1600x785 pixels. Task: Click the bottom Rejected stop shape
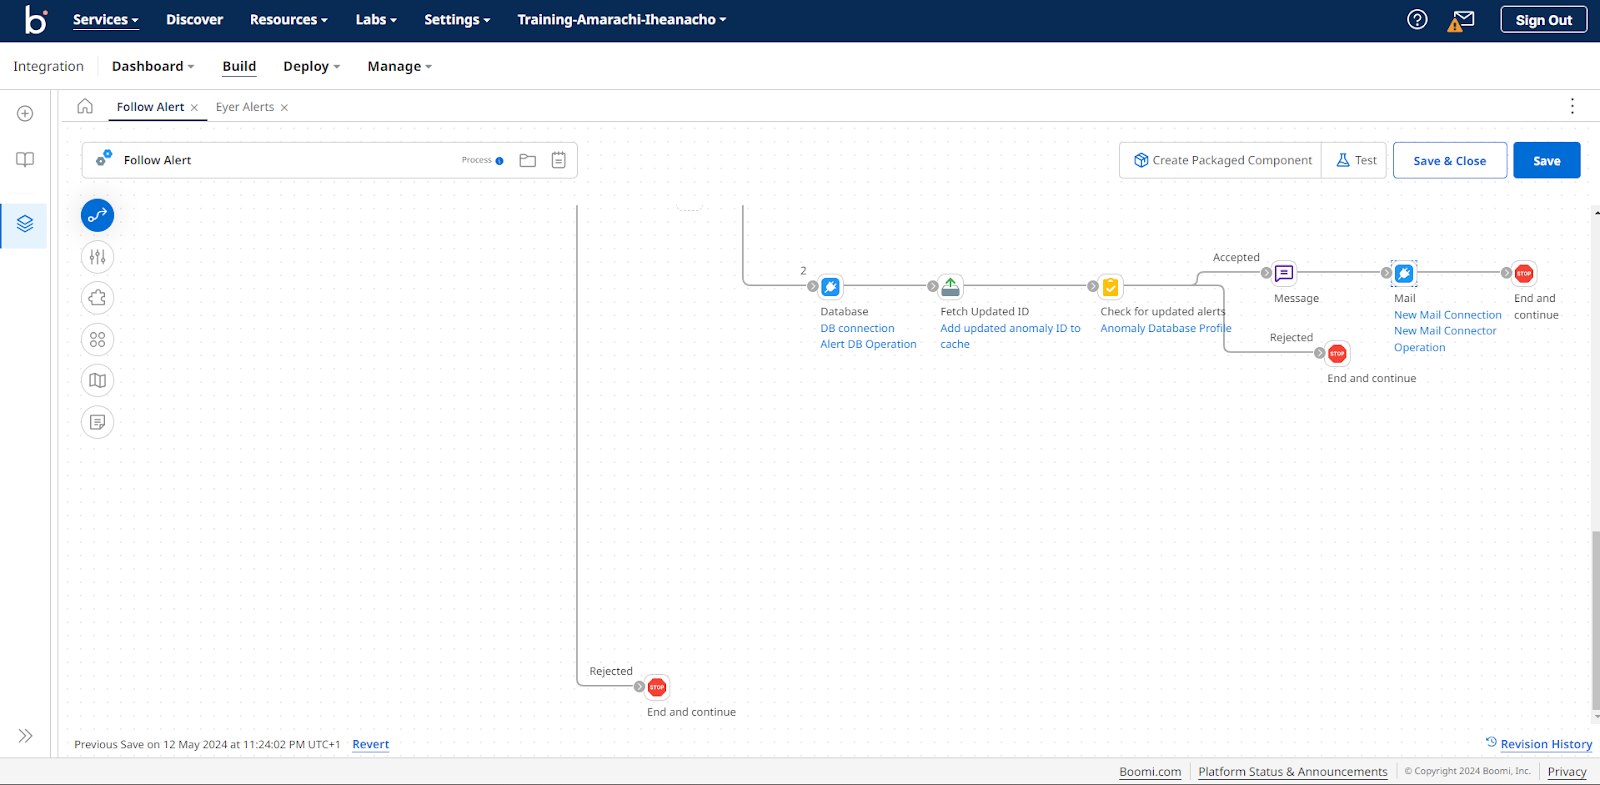(657, 687)
